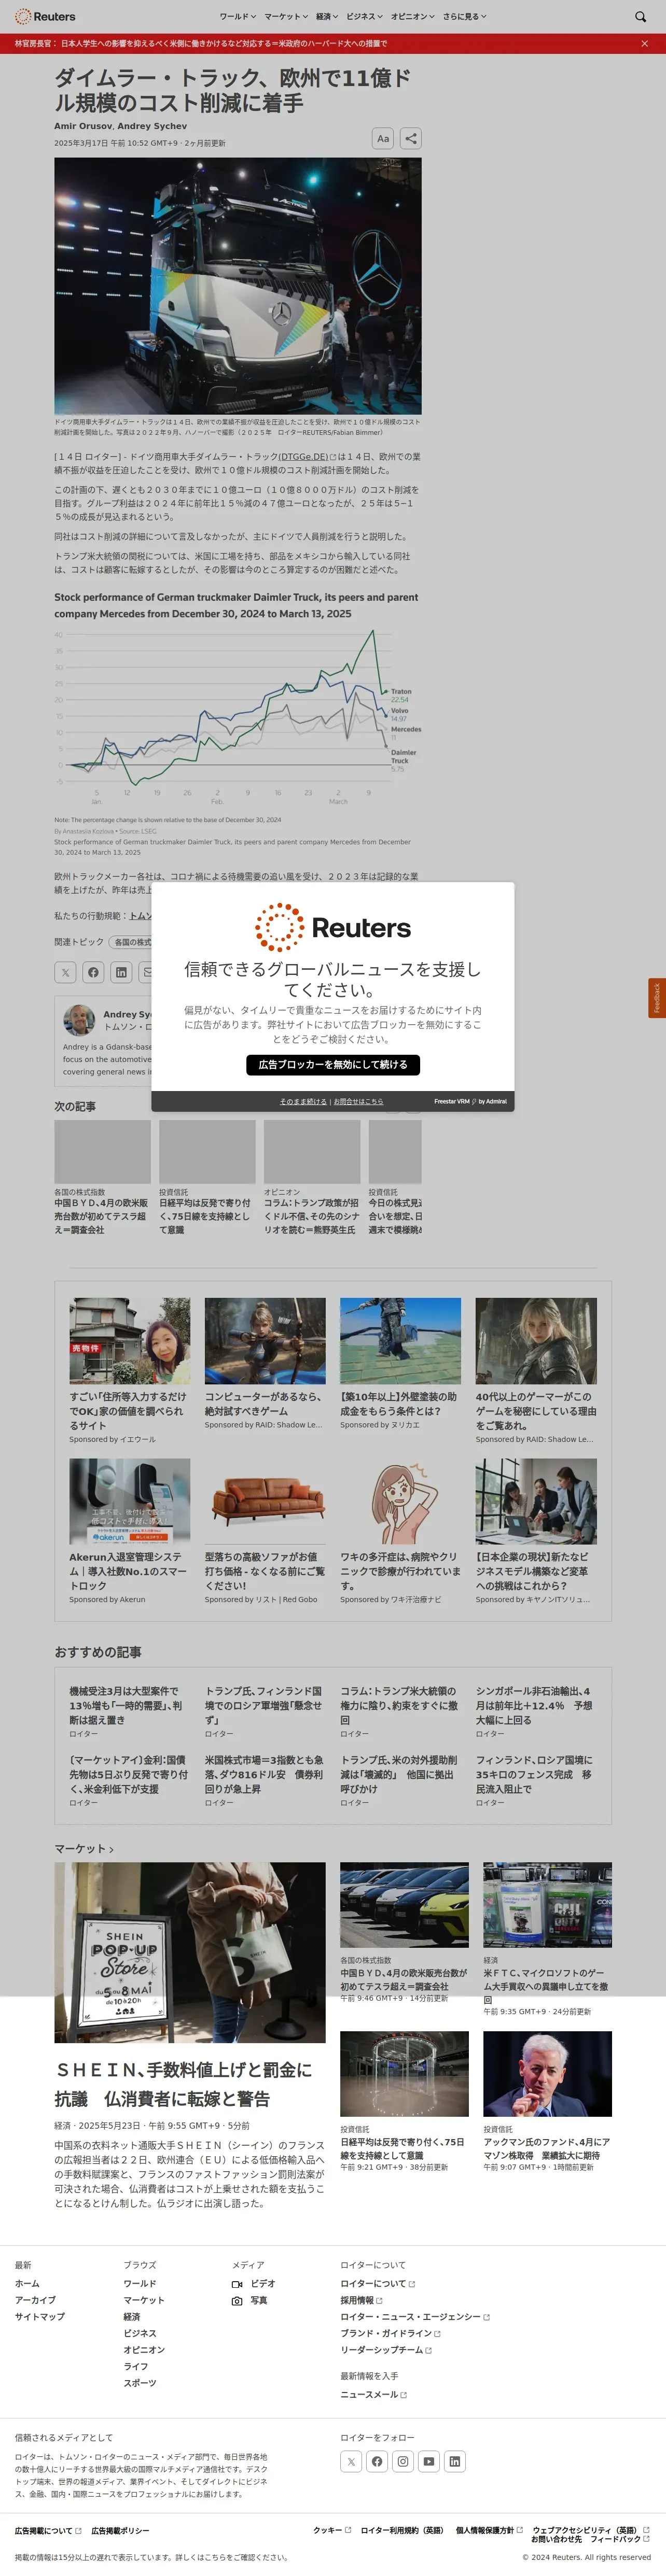Image resolution: width=666 pixels, height=2576 pixels.
Task: Go to footer アーカイブ link
Action: (35, 2300)
